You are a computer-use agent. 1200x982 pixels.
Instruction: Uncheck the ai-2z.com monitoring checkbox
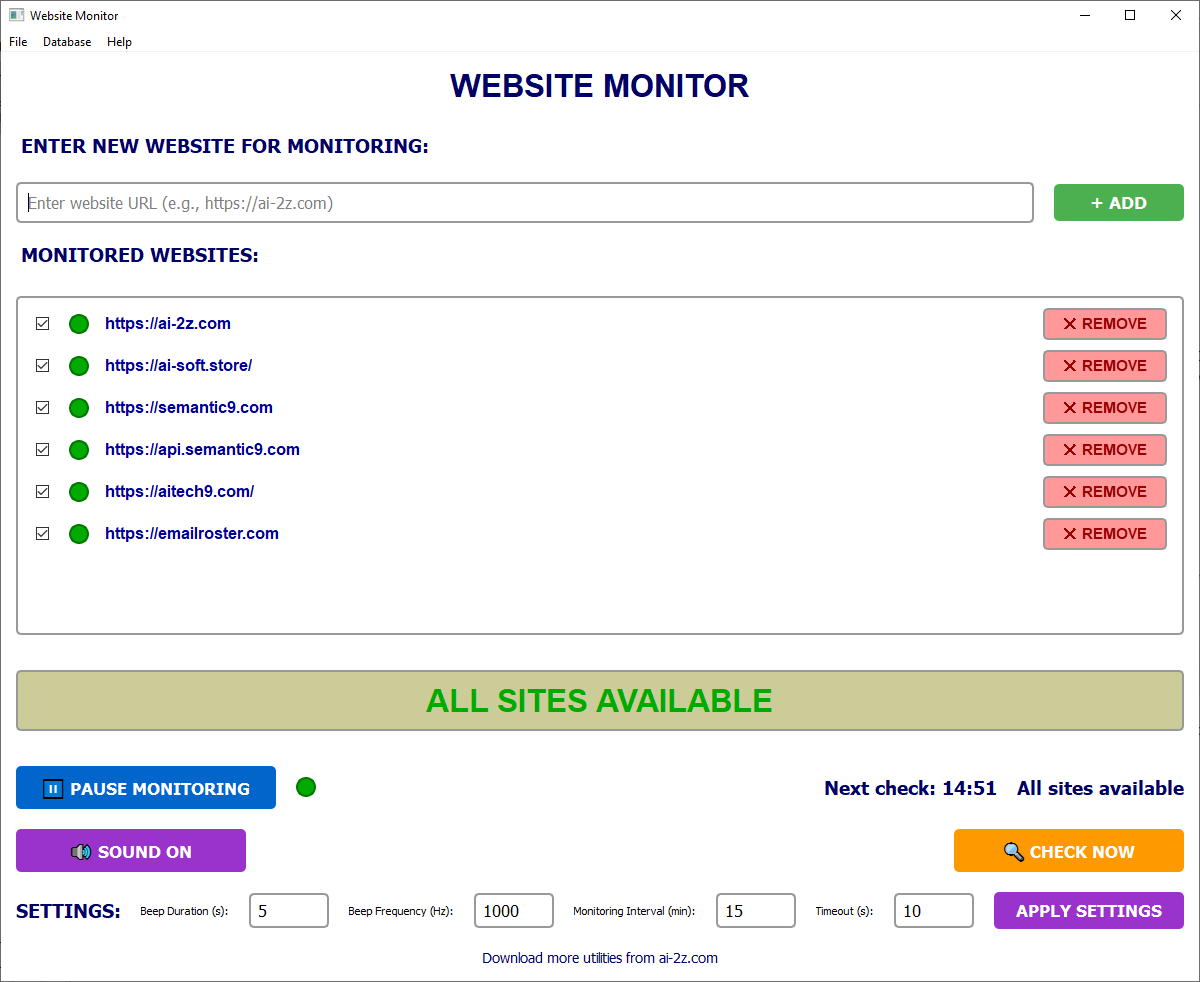click(43, 324)
